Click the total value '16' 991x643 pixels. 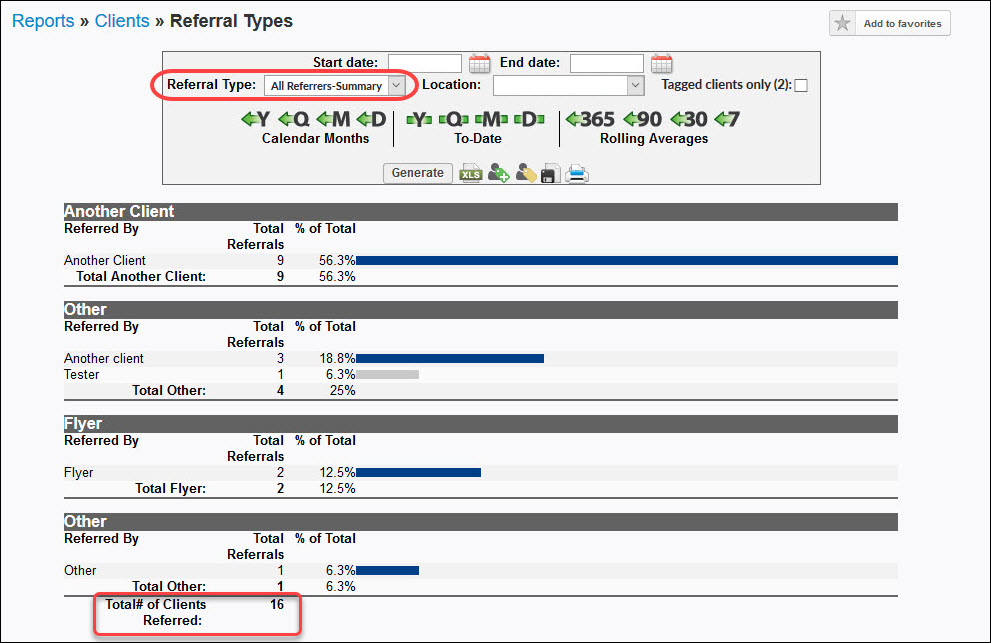tap(277, 604)
